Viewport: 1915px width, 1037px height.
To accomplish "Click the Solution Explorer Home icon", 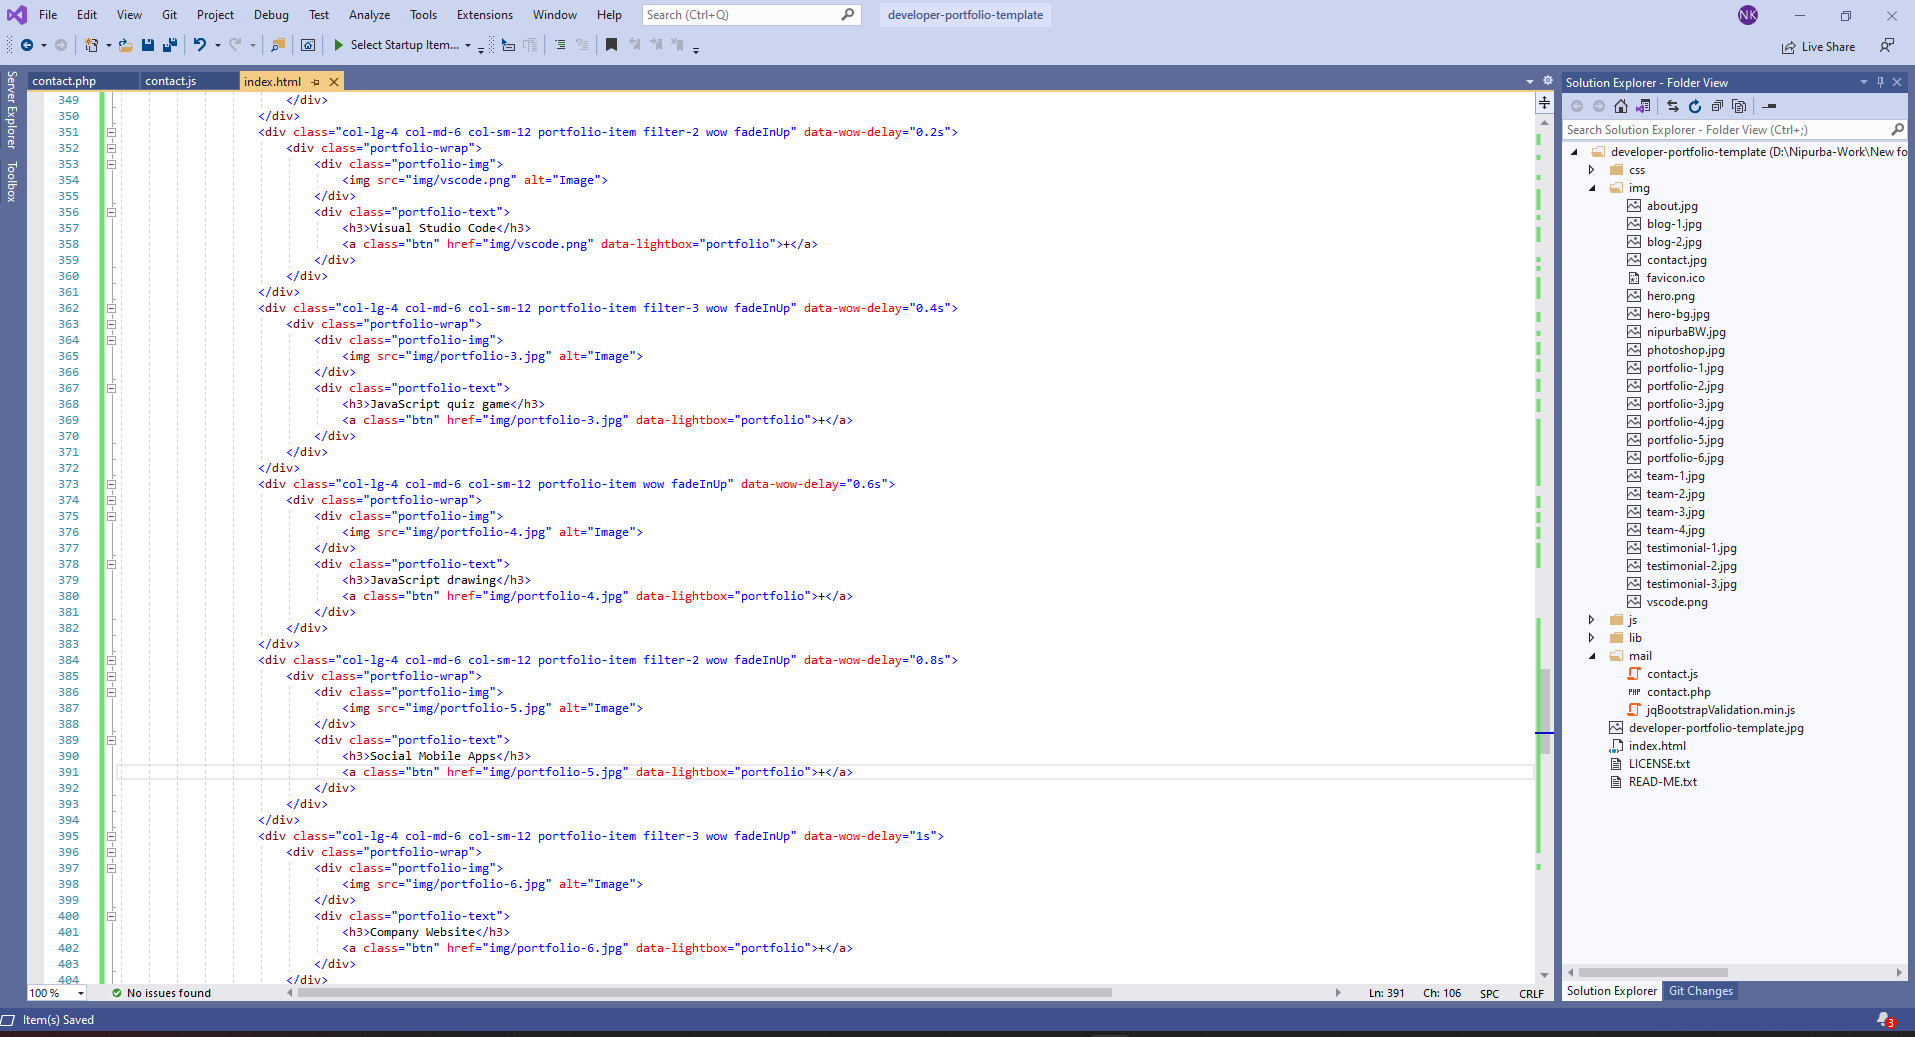I will [1621, 106].
